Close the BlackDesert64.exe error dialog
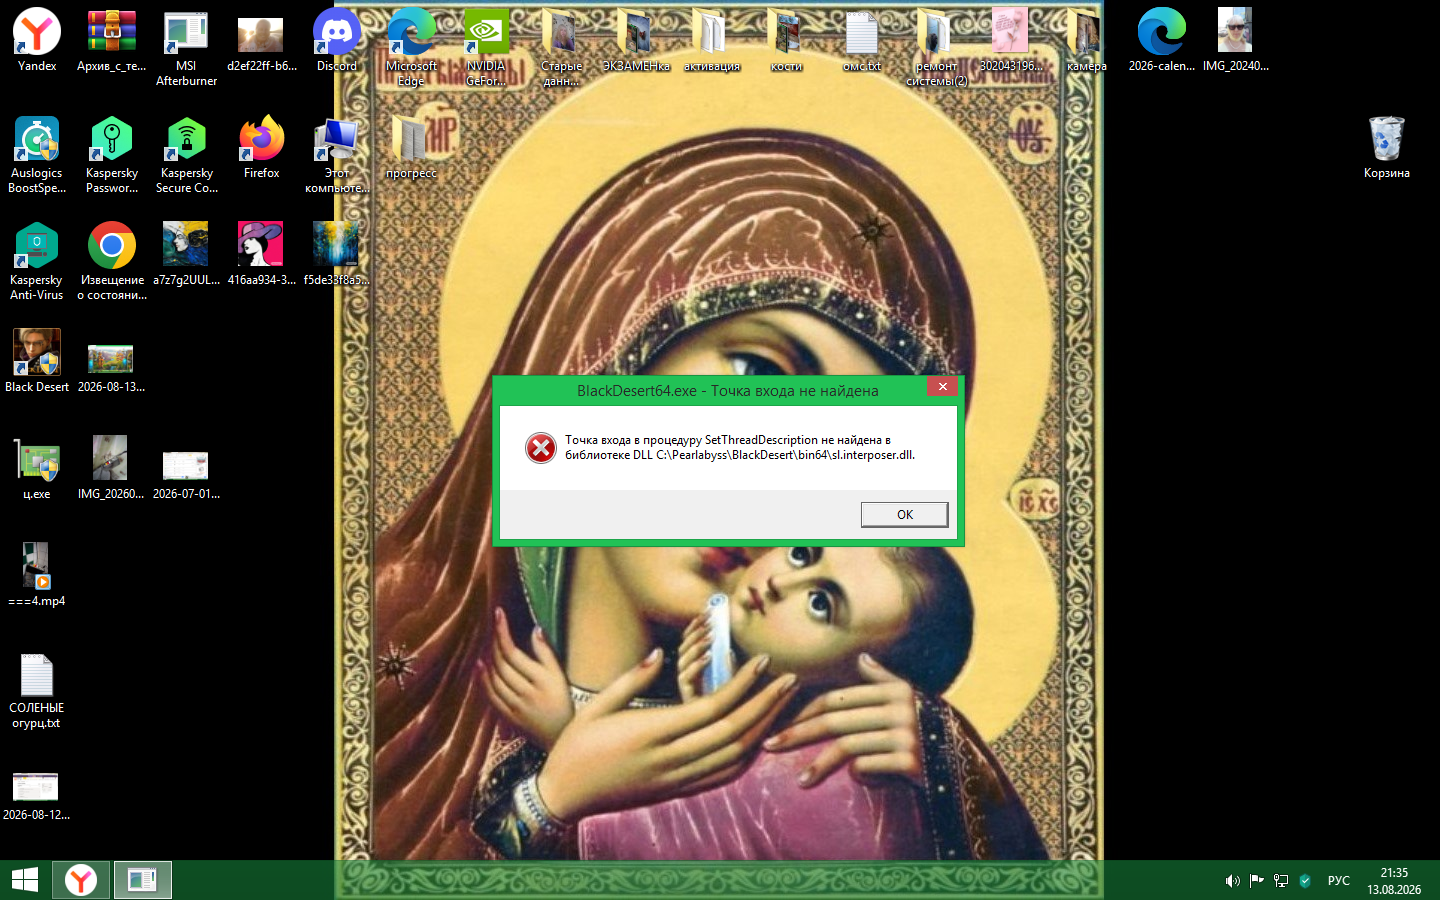This screenshot has width=1440, height=900. (x=942, y=386)
